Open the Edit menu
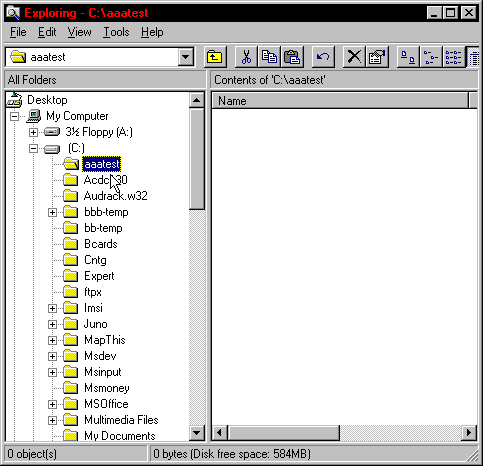The width and height of the screenshot is (483, 466). 47,32
